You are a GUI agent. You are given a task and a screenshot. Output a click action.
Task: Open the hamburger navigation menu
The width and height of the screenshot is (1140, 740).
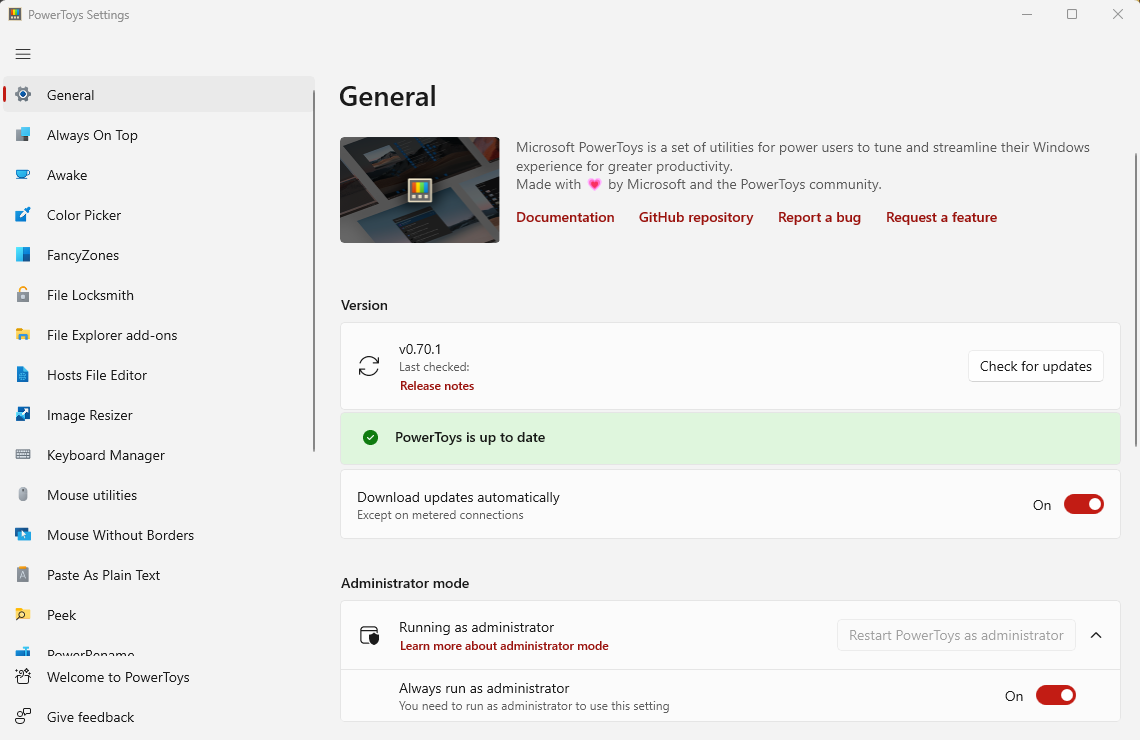(23, 54)
